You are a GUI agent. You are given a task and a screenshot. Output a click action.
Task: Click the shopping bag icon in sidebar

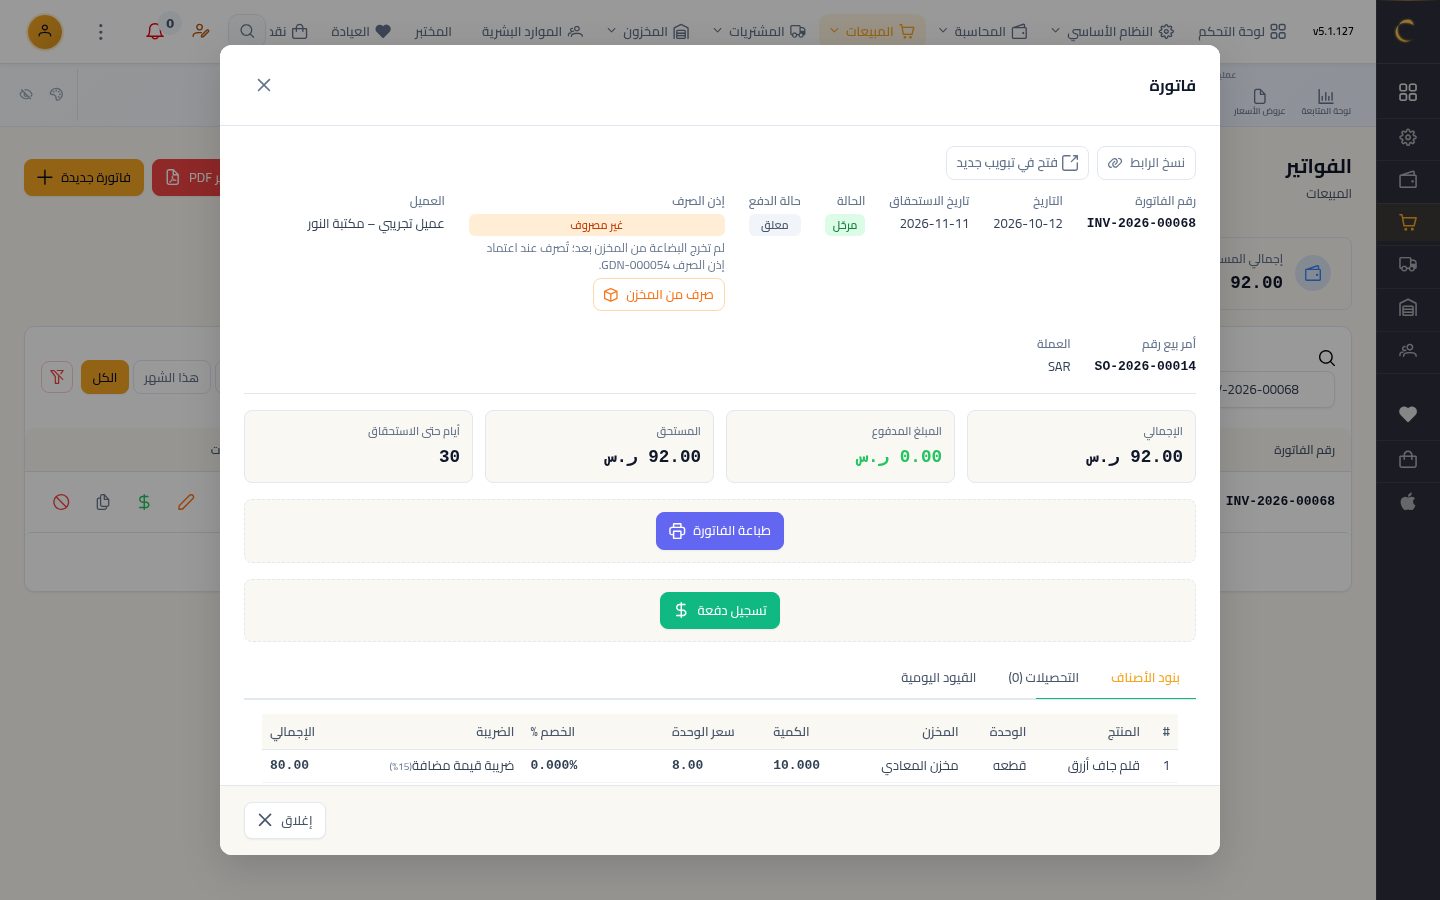[x=1408, y=459]
